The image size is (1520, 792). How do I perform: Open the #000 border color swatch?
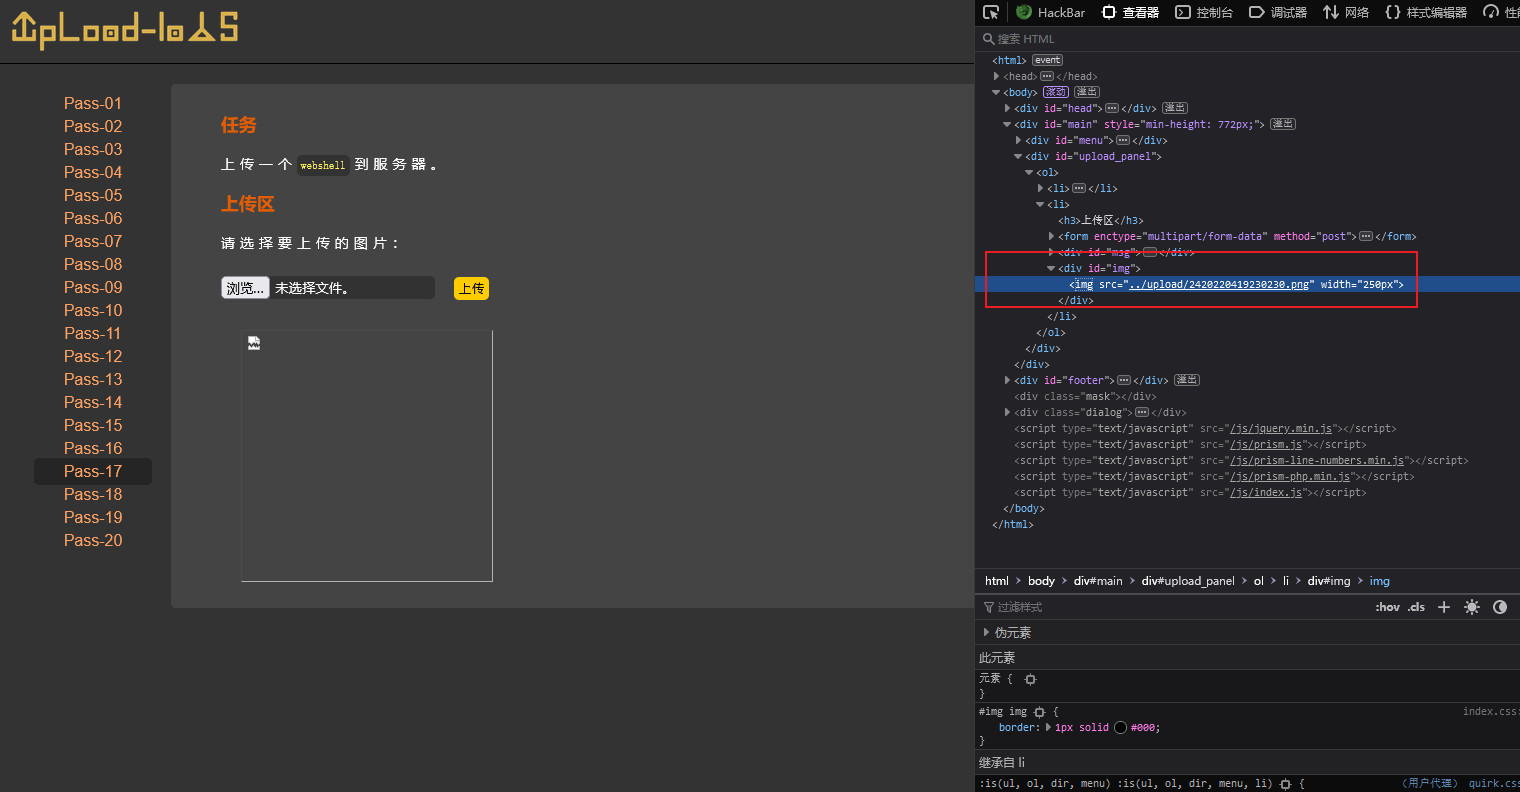click(1120, 728)
